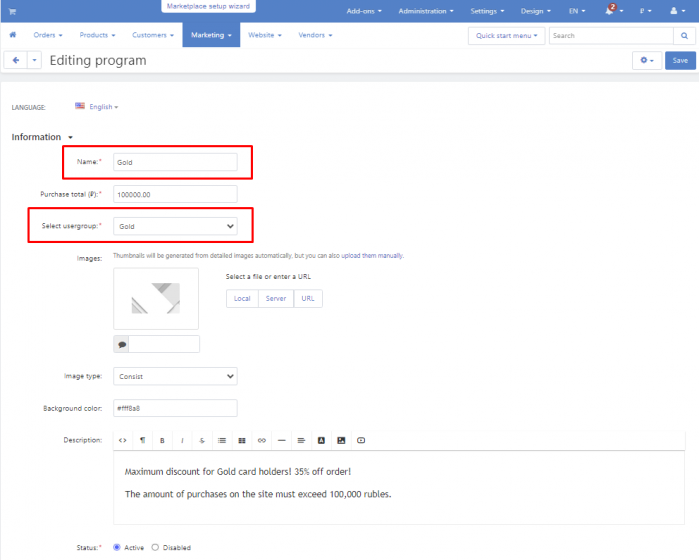The height and width of the screenshot is (560, 700).
Task: Go to the home dashboard icon
Action: (x=13, y=35)
